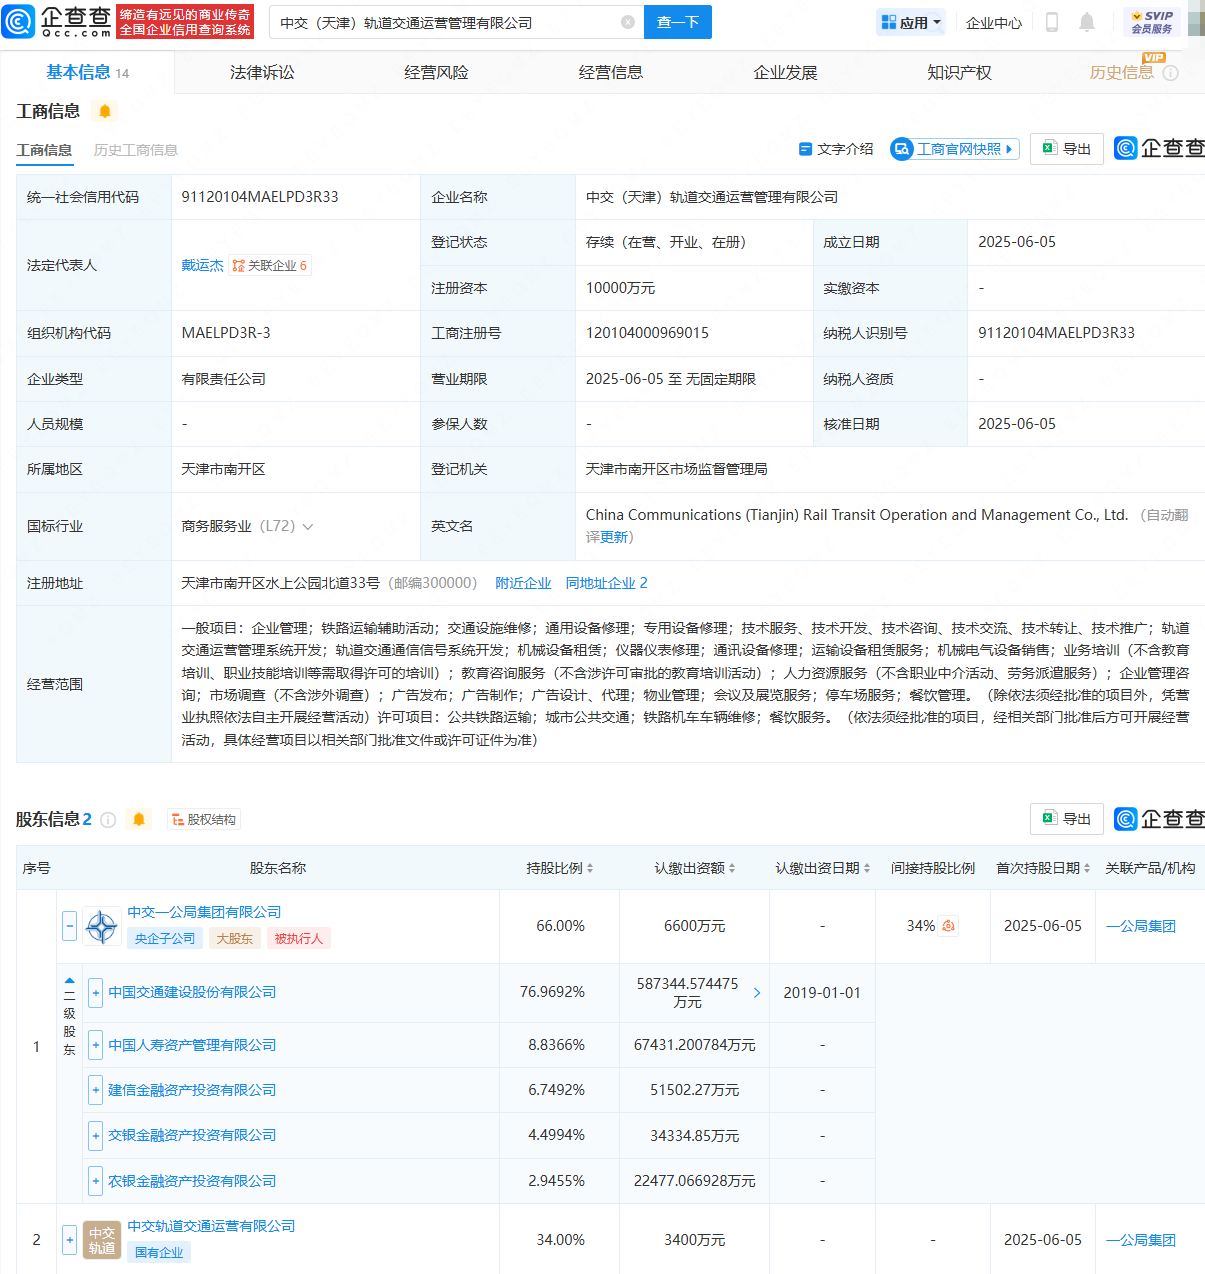Expand 农银金融资产投资有限公司 row
1205x1274 pixels.
[96, 1182]
